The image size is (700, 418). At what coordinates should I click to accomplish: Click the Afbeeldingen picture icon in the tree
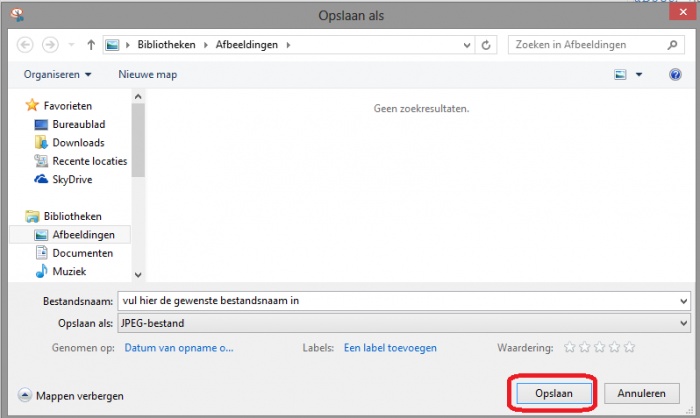[41, 235]
